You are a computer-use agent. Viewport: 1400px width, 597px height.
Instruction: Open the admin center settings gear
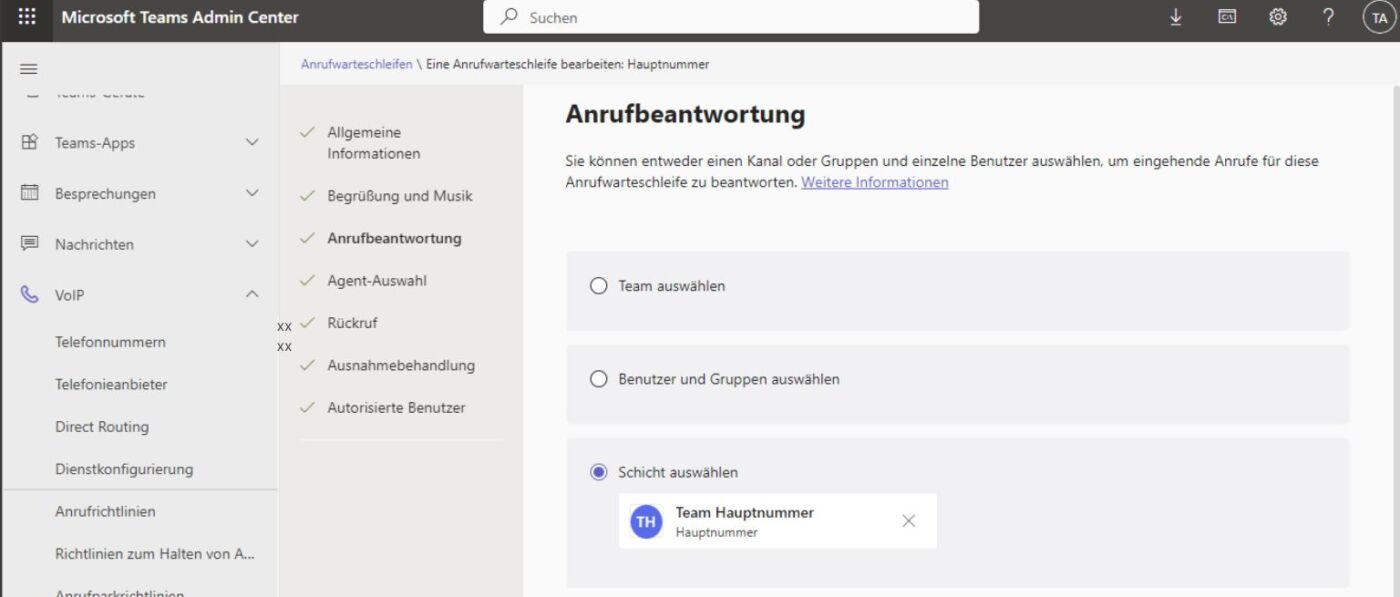(x=1277, y=17)
